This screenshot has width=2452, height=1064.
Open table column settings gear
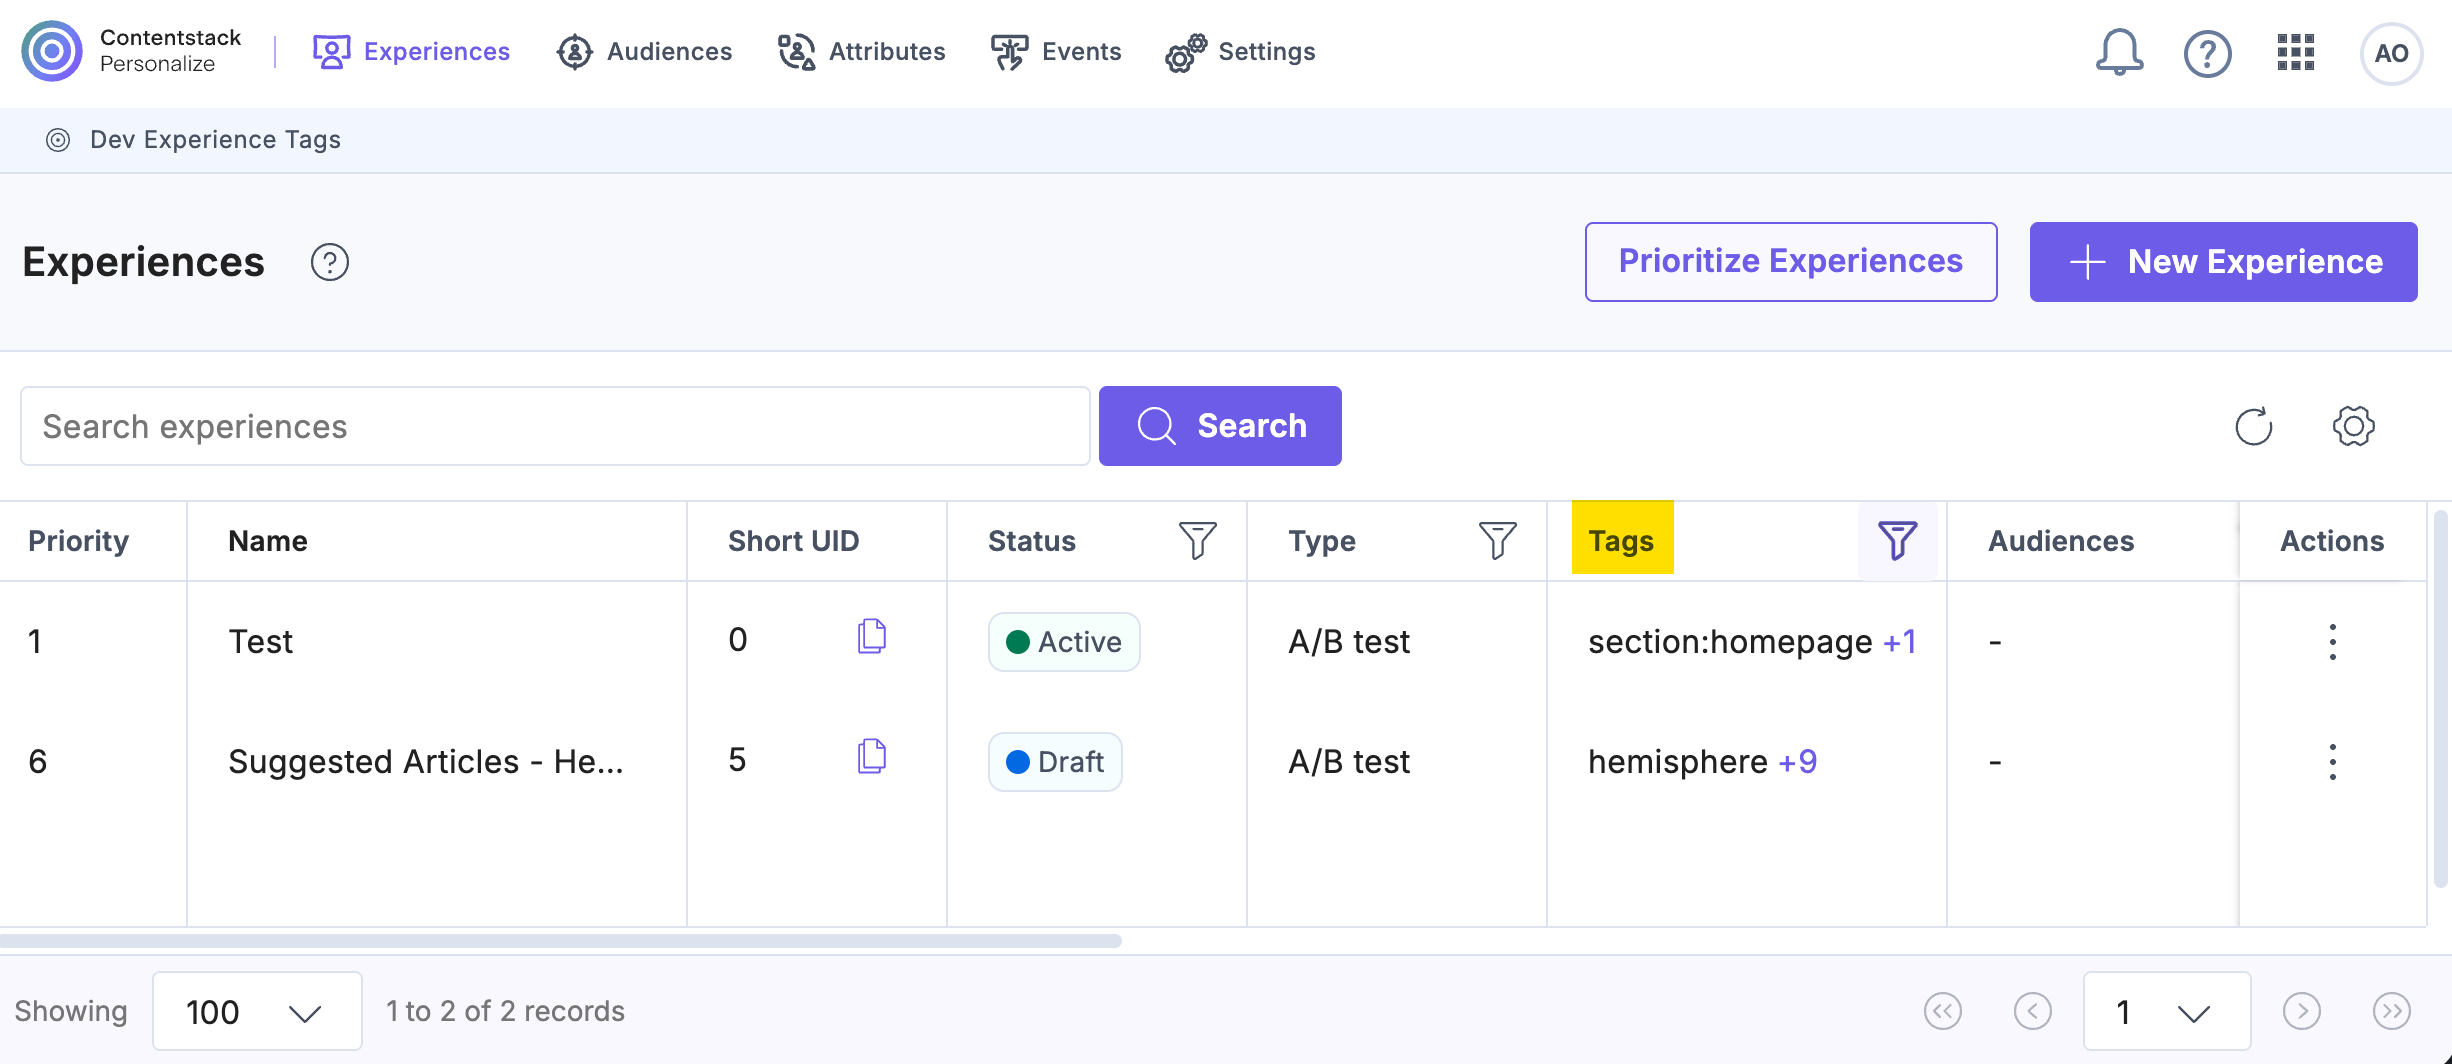(x=2353, y=426)
